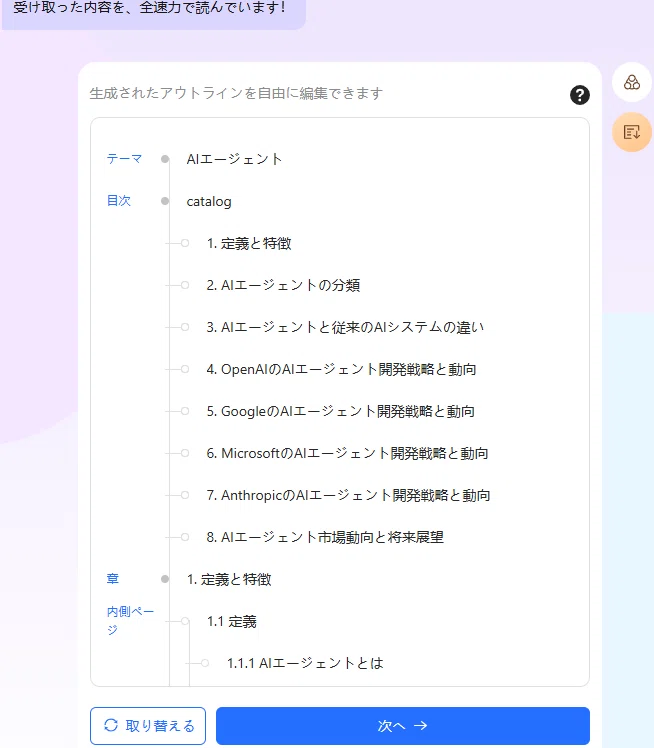Select sub-item 1.1.1 AIエージェントとは
Screen dimensions: 654x748
305,663
